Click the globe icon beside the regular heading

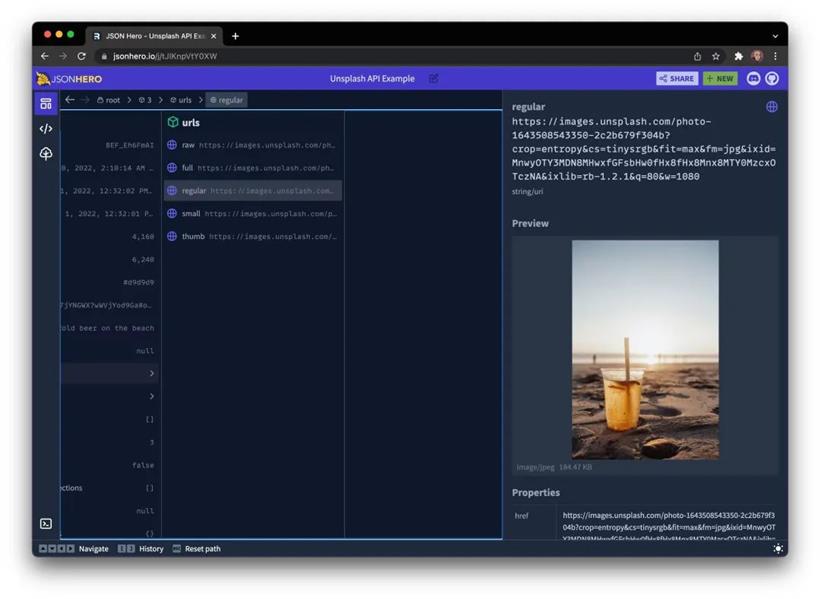(771, 107)
